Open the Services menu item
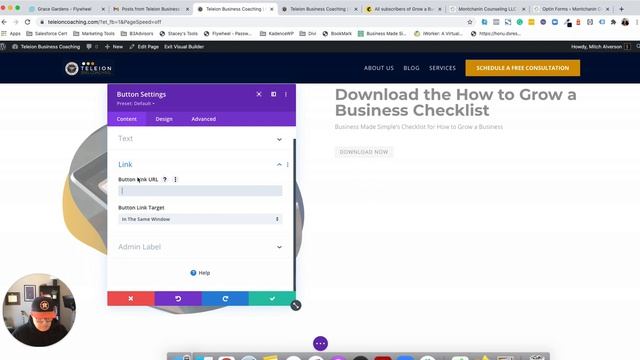The height and width of the screenshot is (360, 640). (x=442, y=68)
